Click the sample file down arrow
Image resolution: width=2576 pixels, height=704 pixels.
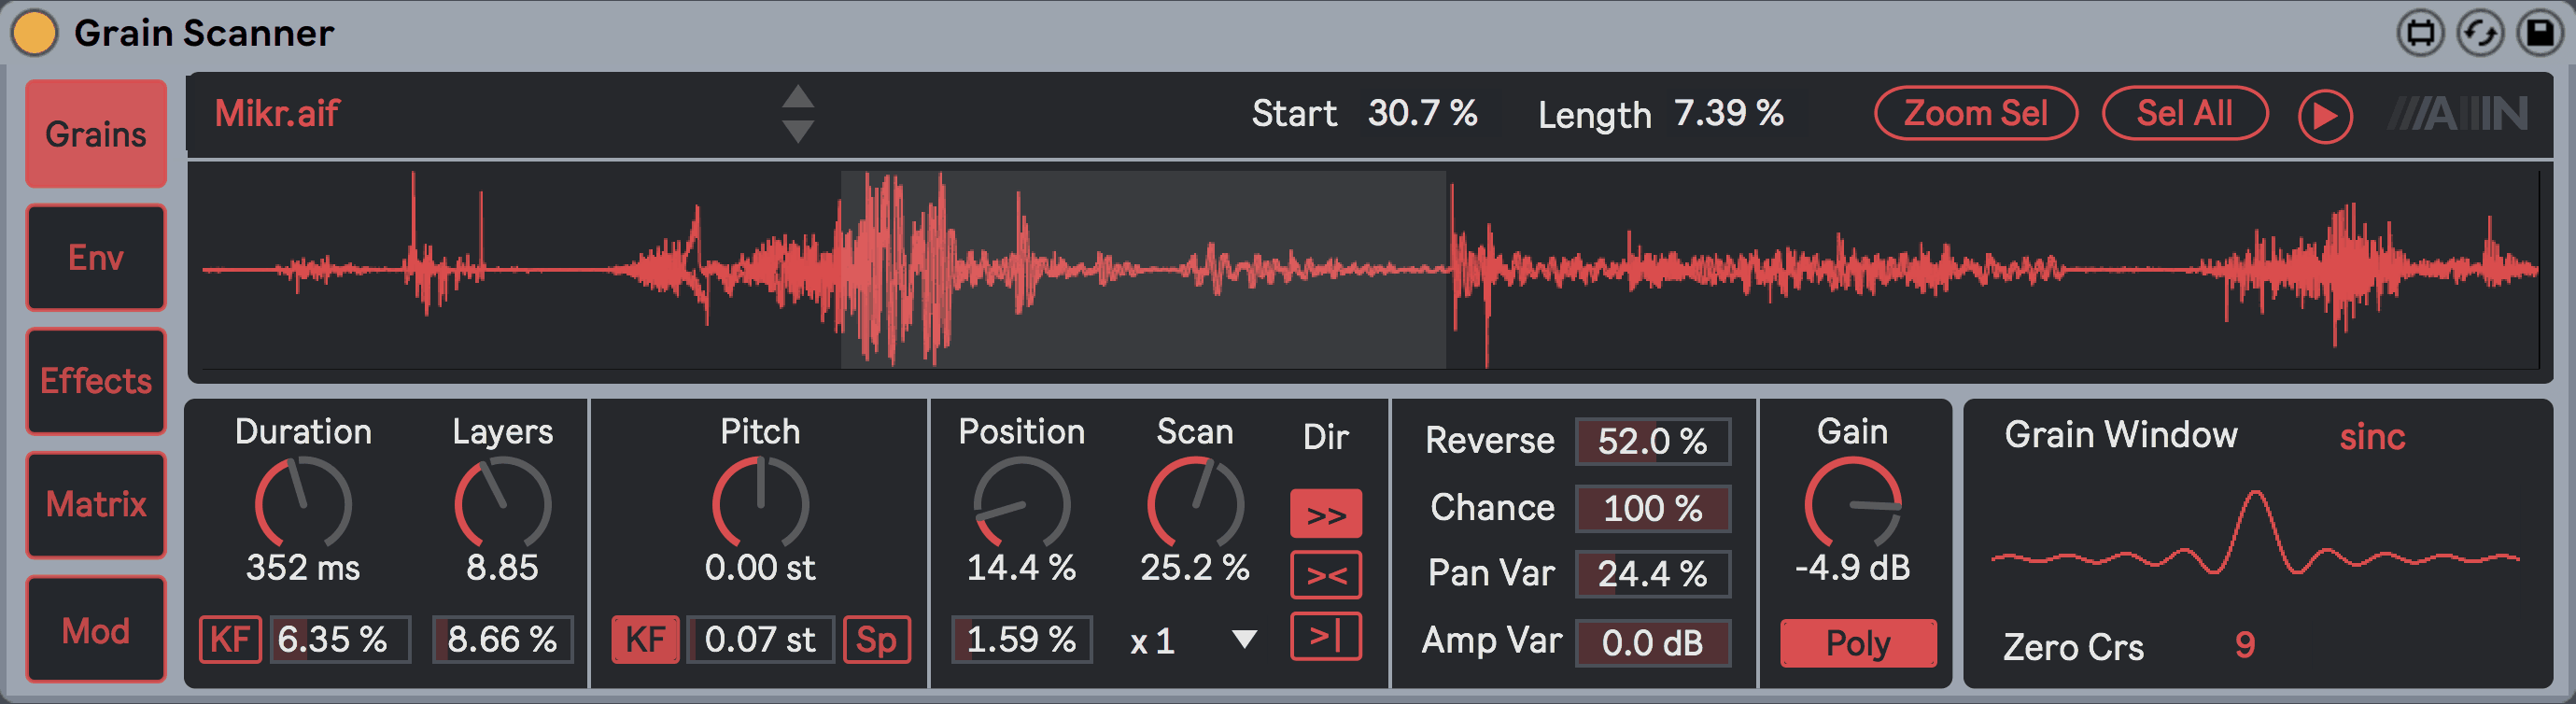click(797, 131)
